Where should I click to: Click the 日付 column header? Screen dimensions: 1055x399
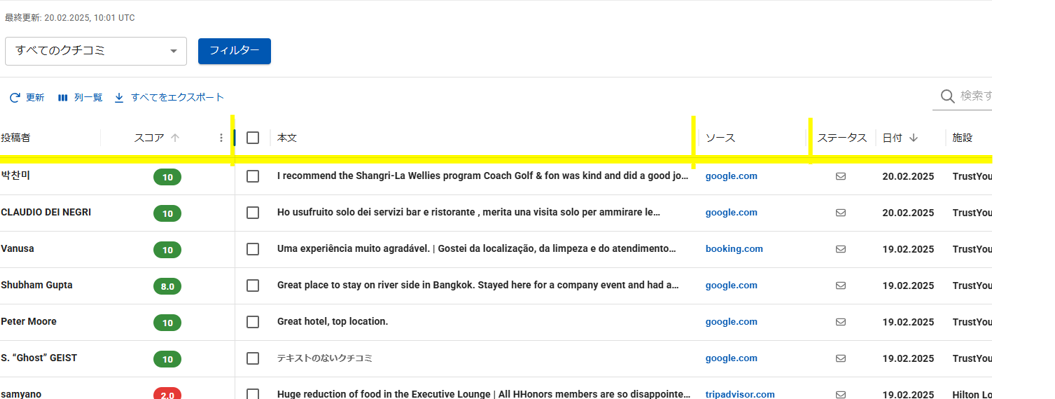[893, 138]
